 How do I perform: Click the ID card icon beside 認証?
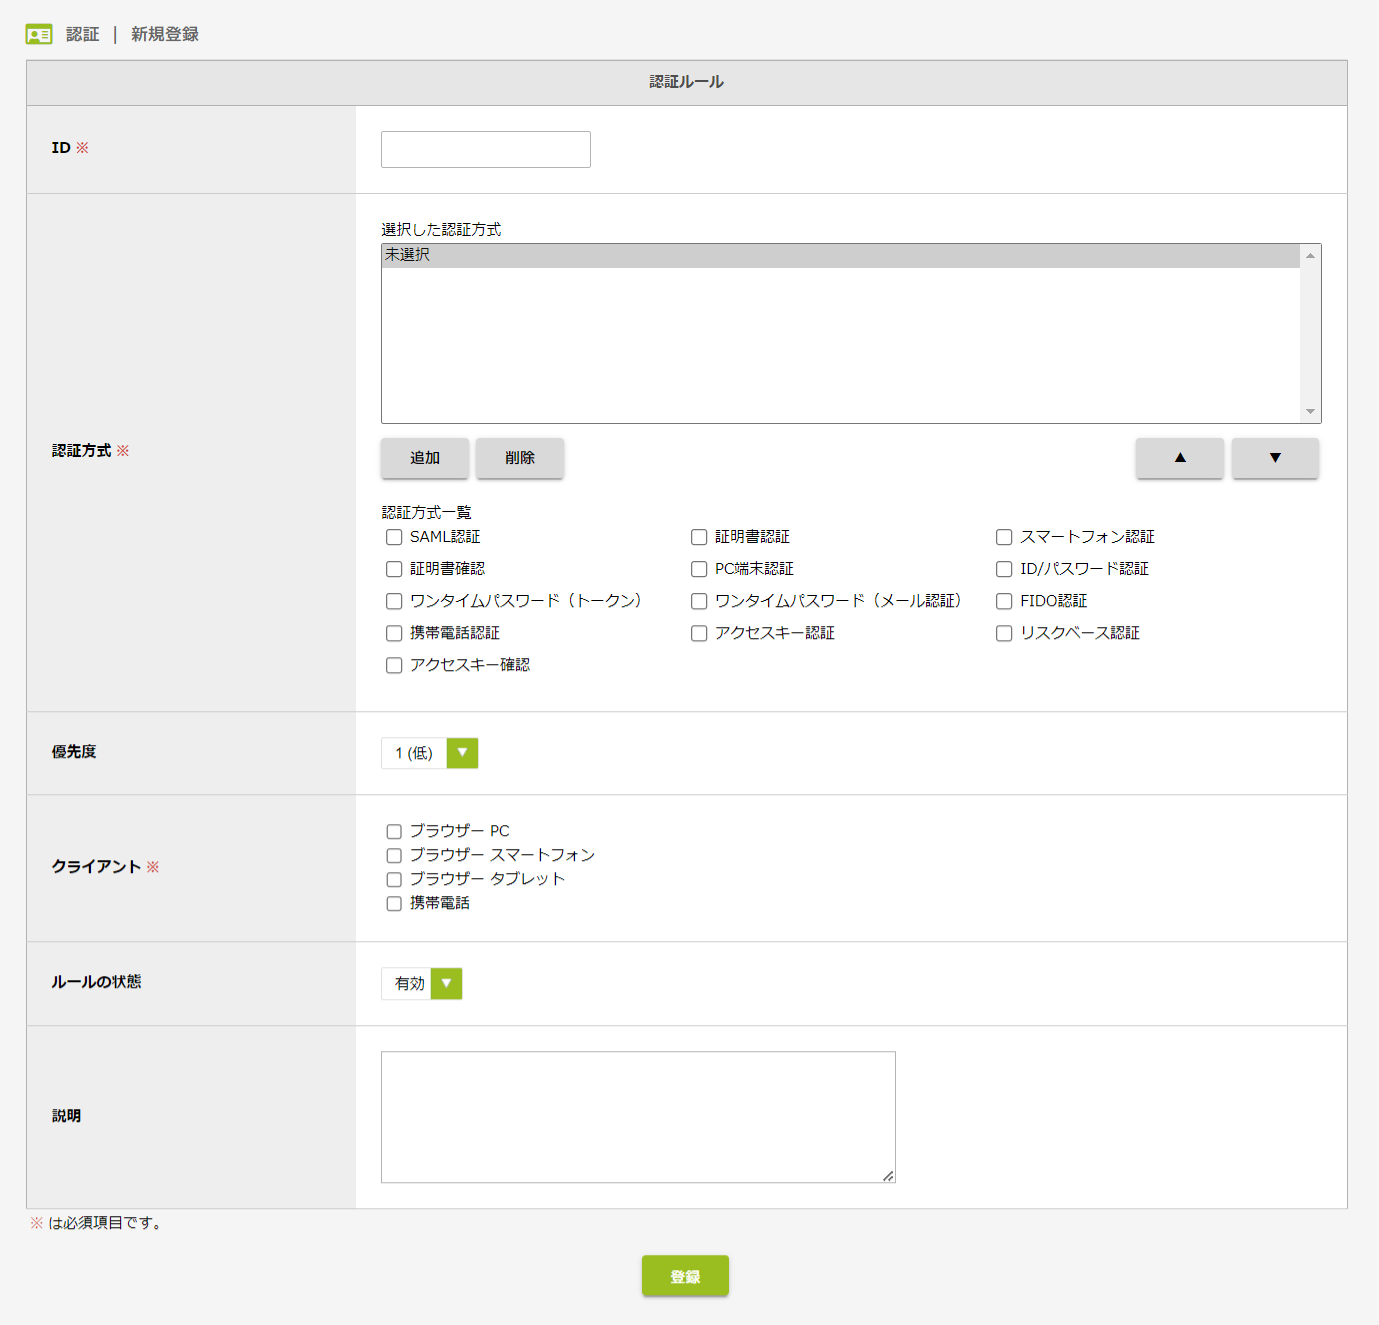39,35
